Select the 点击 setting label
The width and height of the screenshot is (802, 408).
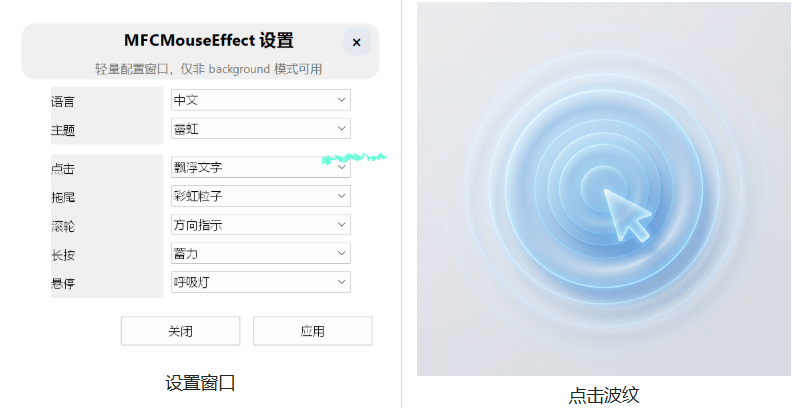63,169
